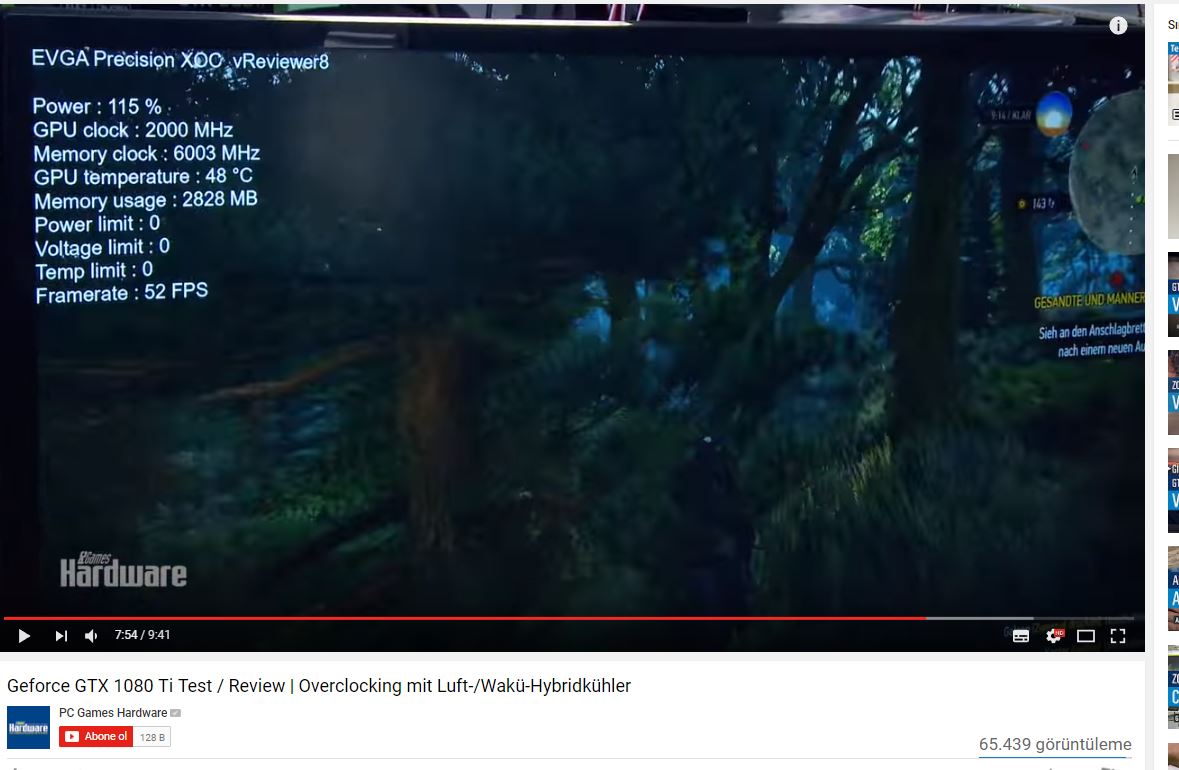
Task: Mute the video with the speaker icon
Action: pos(91,636)
